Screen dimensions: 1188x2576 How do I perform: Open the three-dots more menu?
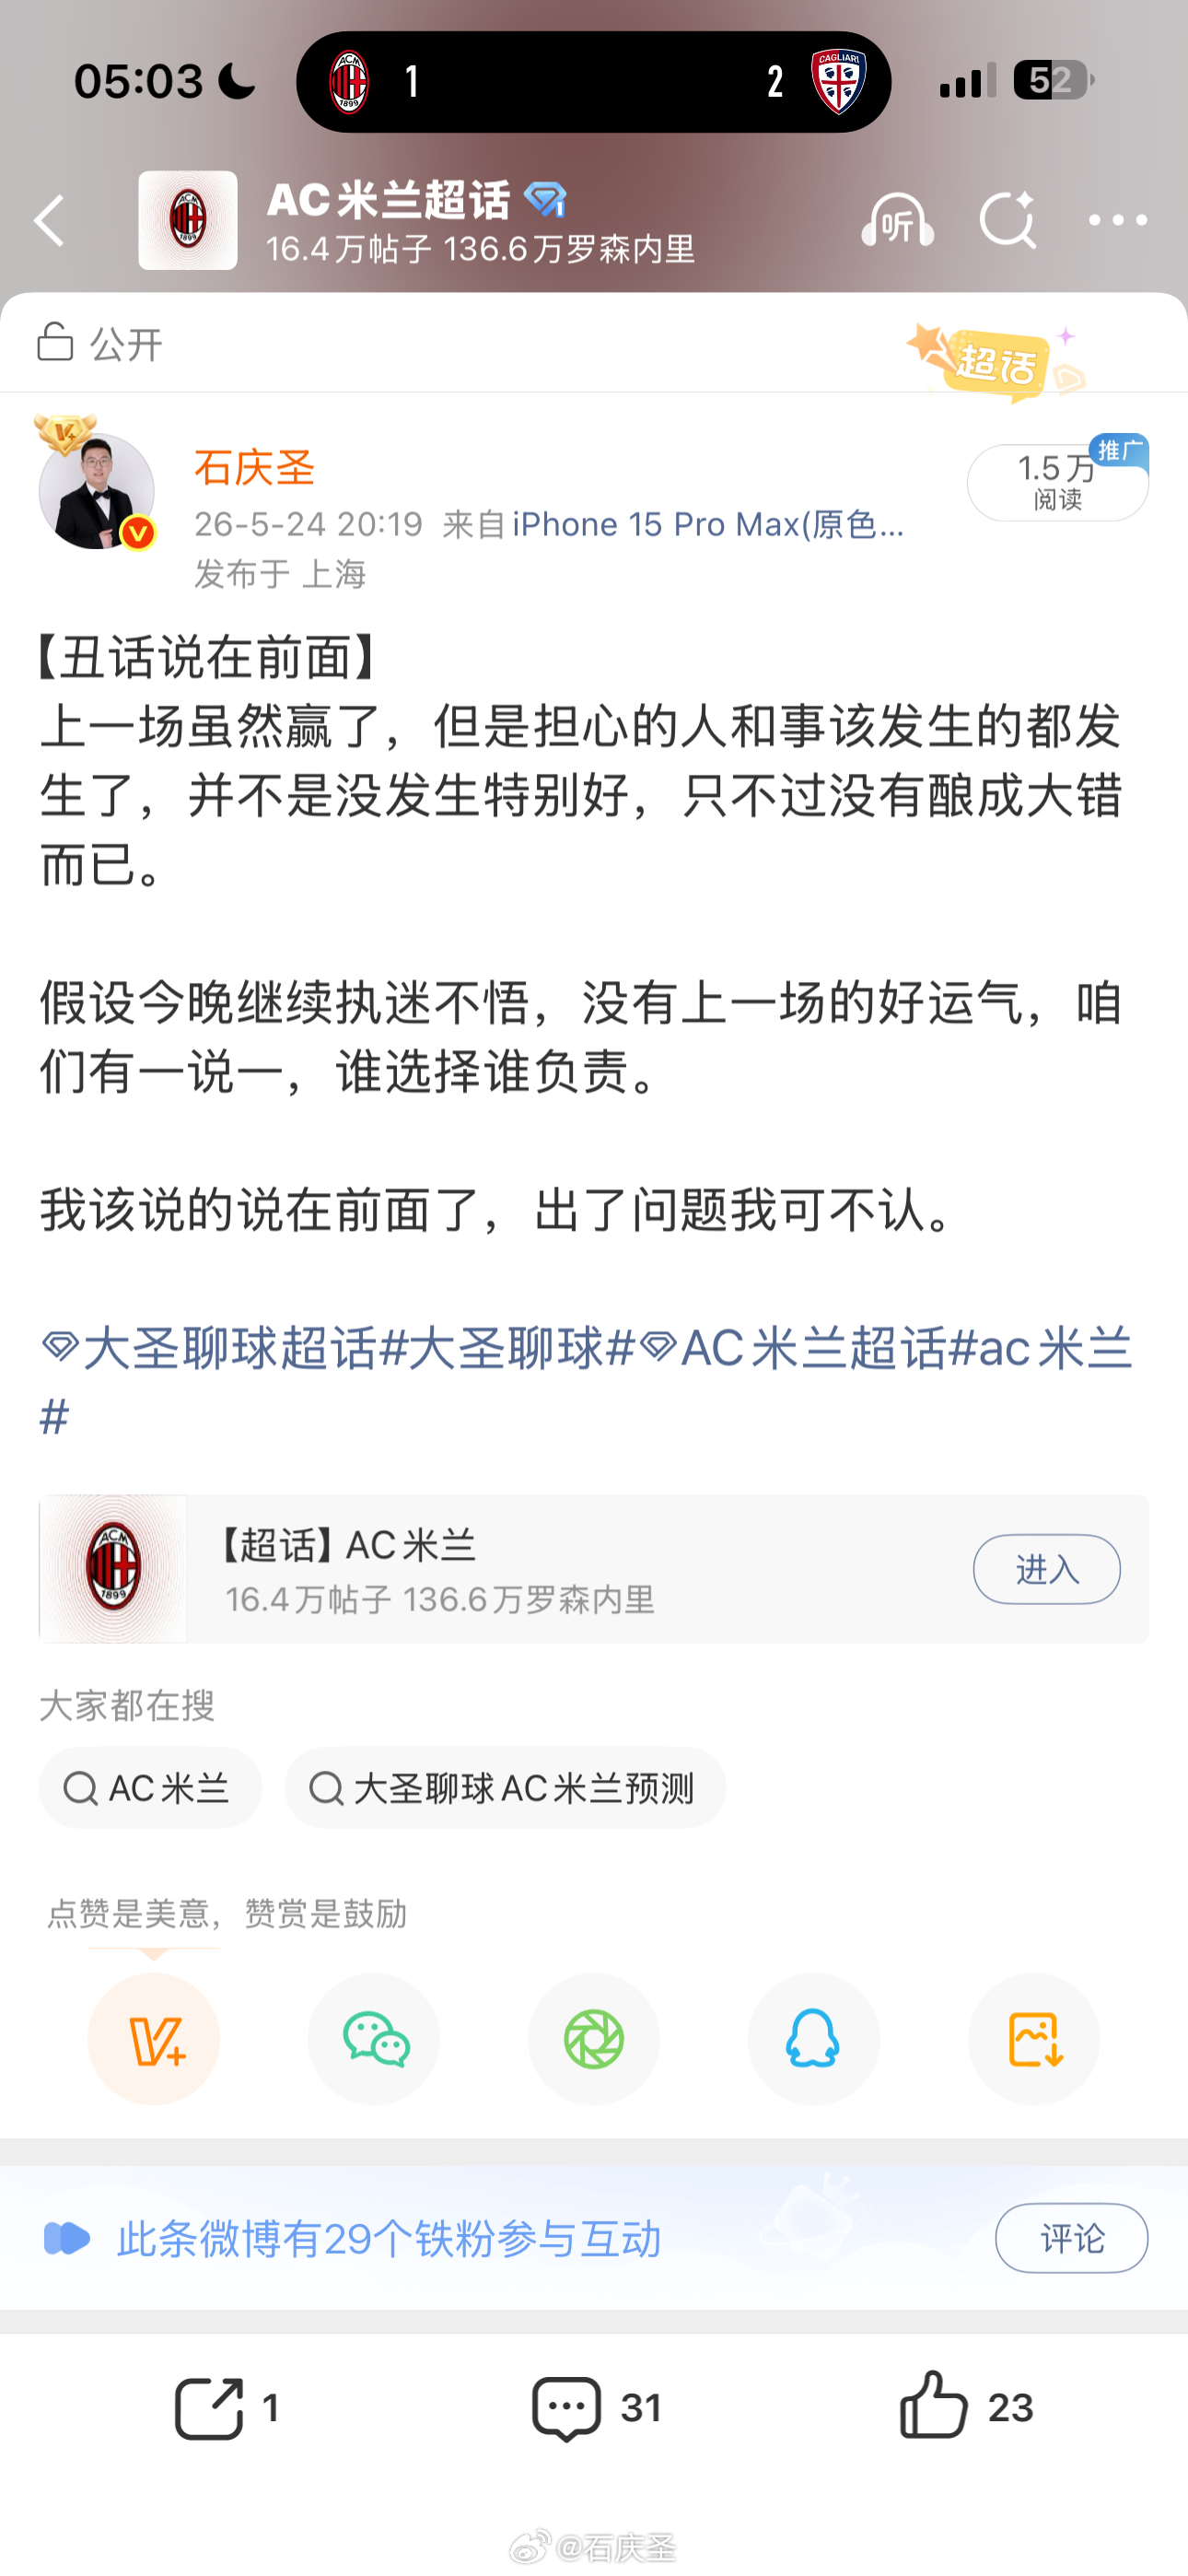(1117, 220)
